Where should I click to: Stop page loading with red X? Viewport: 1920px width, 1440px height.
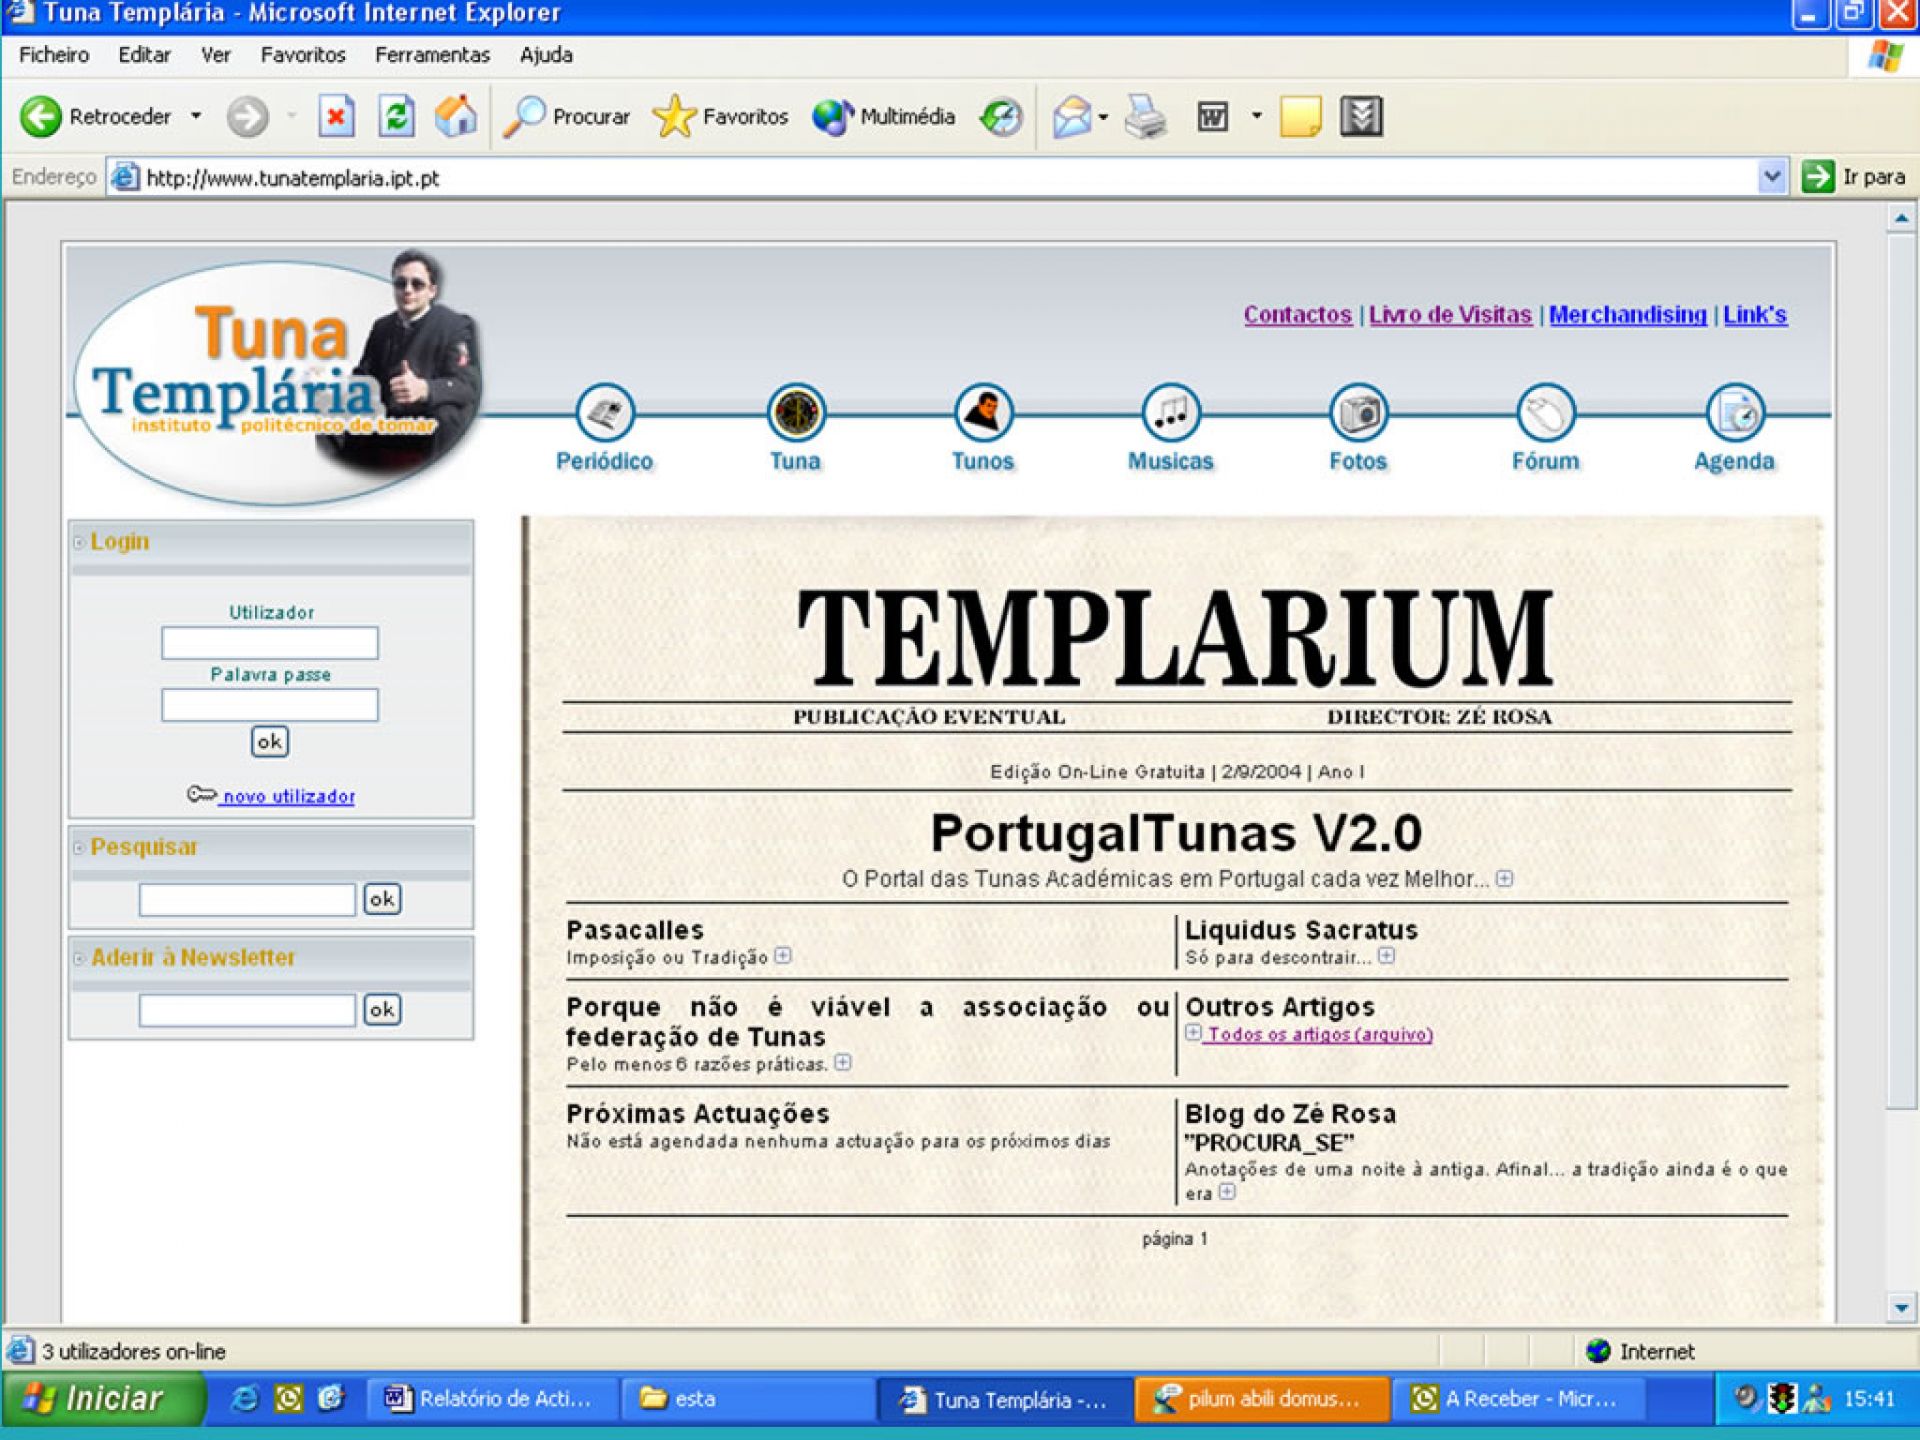[336, 117]
